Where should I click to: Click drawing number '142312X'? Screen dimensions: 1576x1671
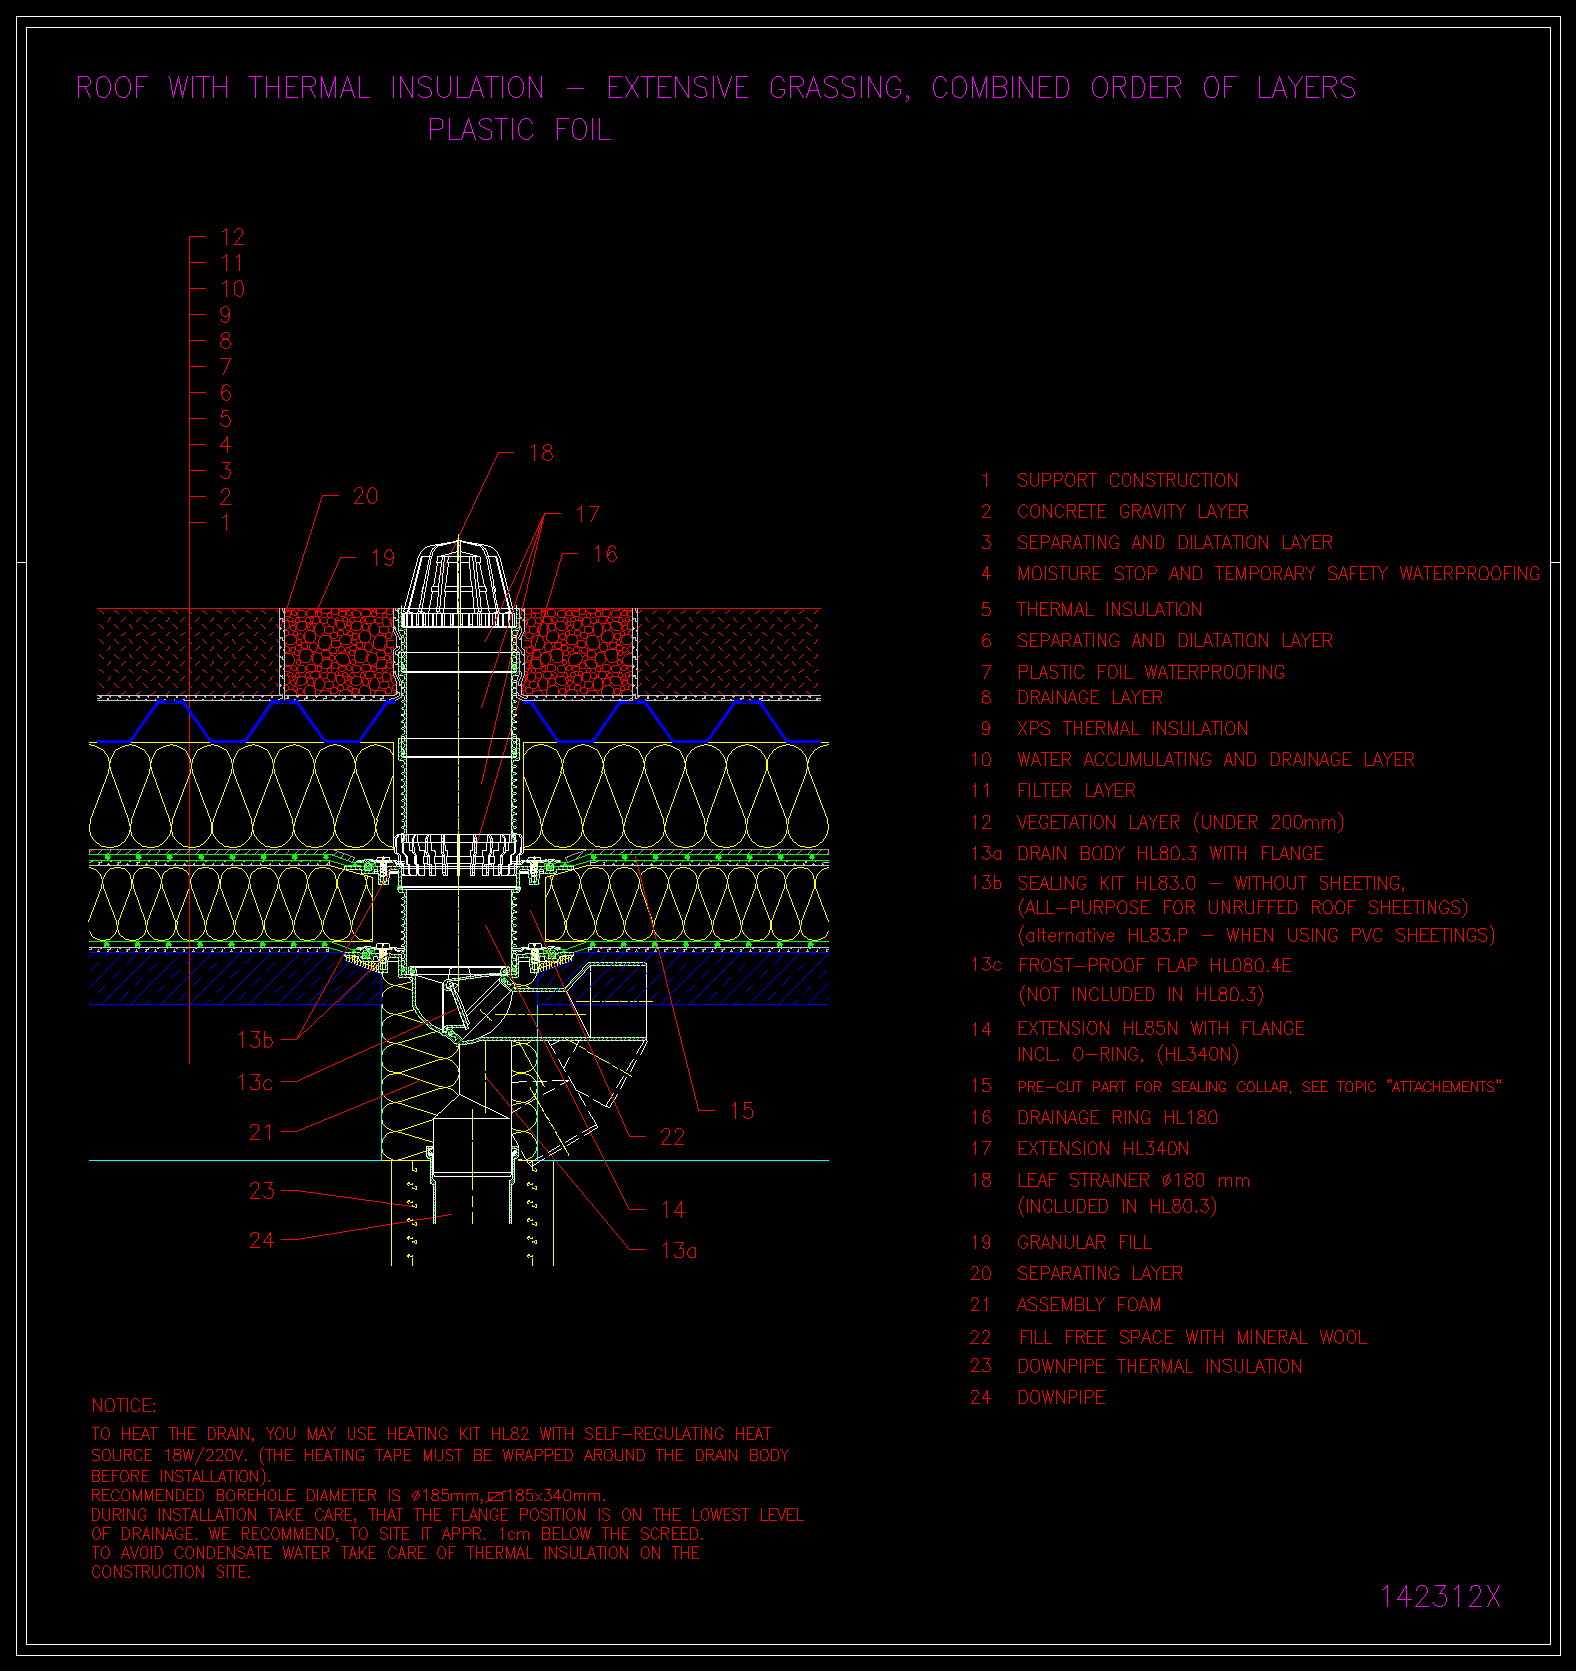(1440, 1597)
